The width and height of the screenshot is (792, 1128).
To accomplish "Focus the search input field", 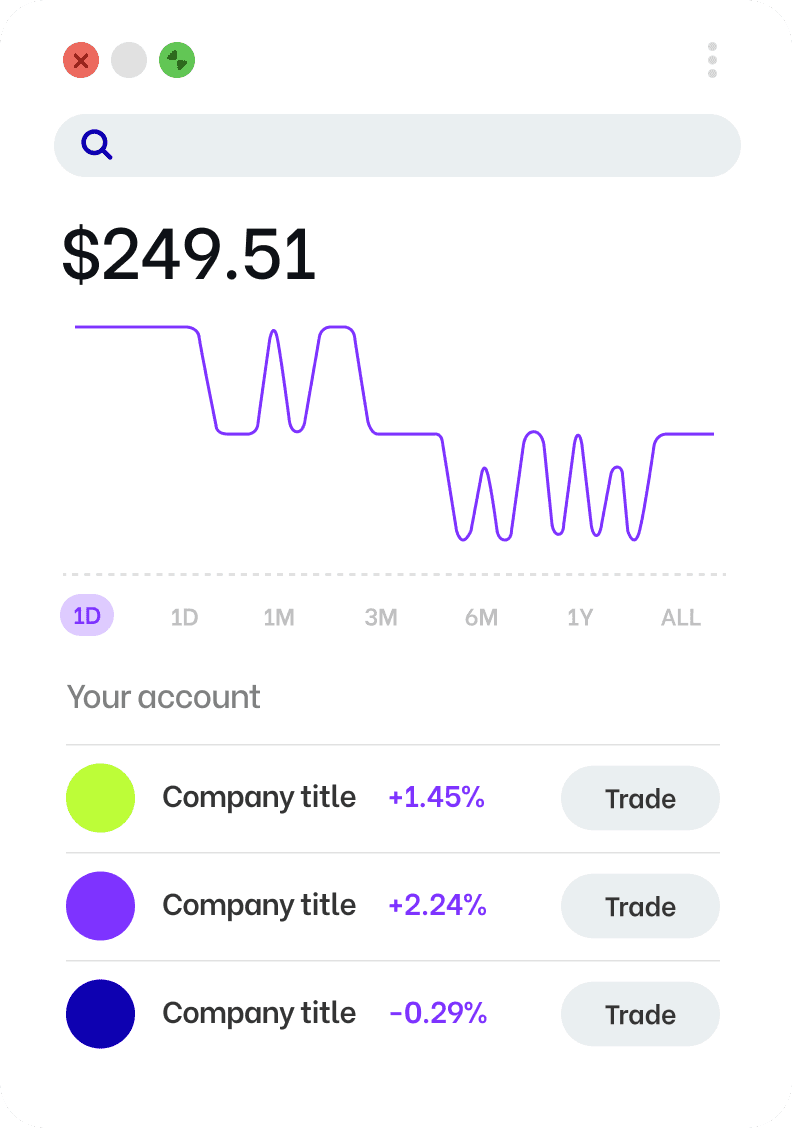I will 397,145.
